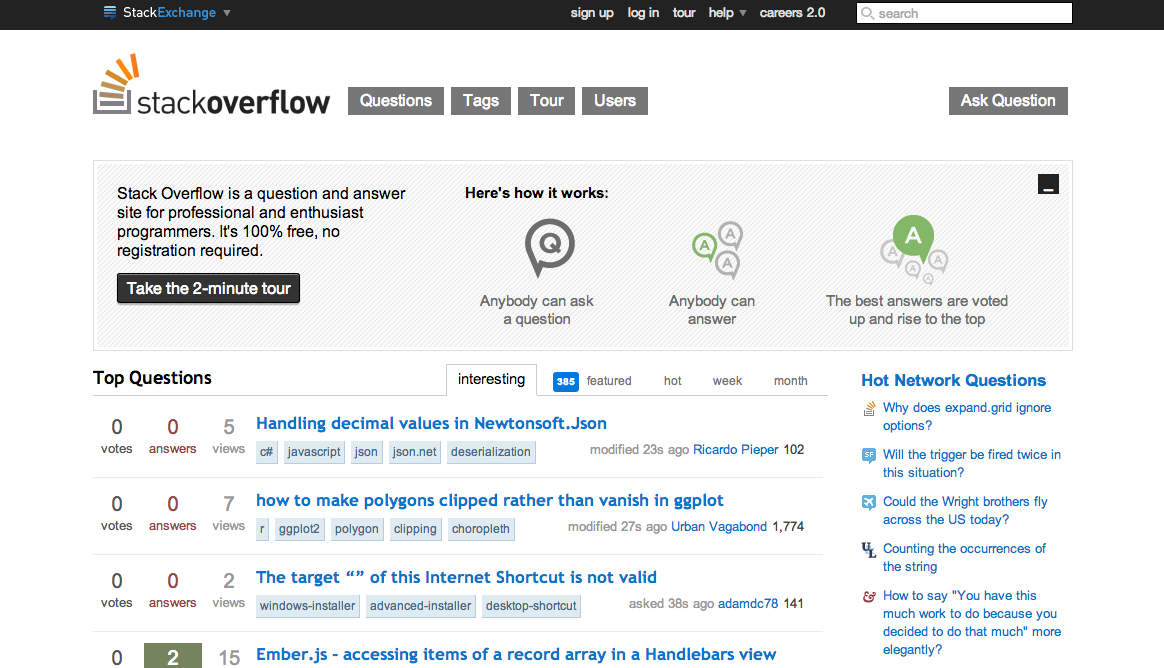The height and width of the screenshot is (668, 1164).
Task: Switch to the week tab
Action: (727, 381)
